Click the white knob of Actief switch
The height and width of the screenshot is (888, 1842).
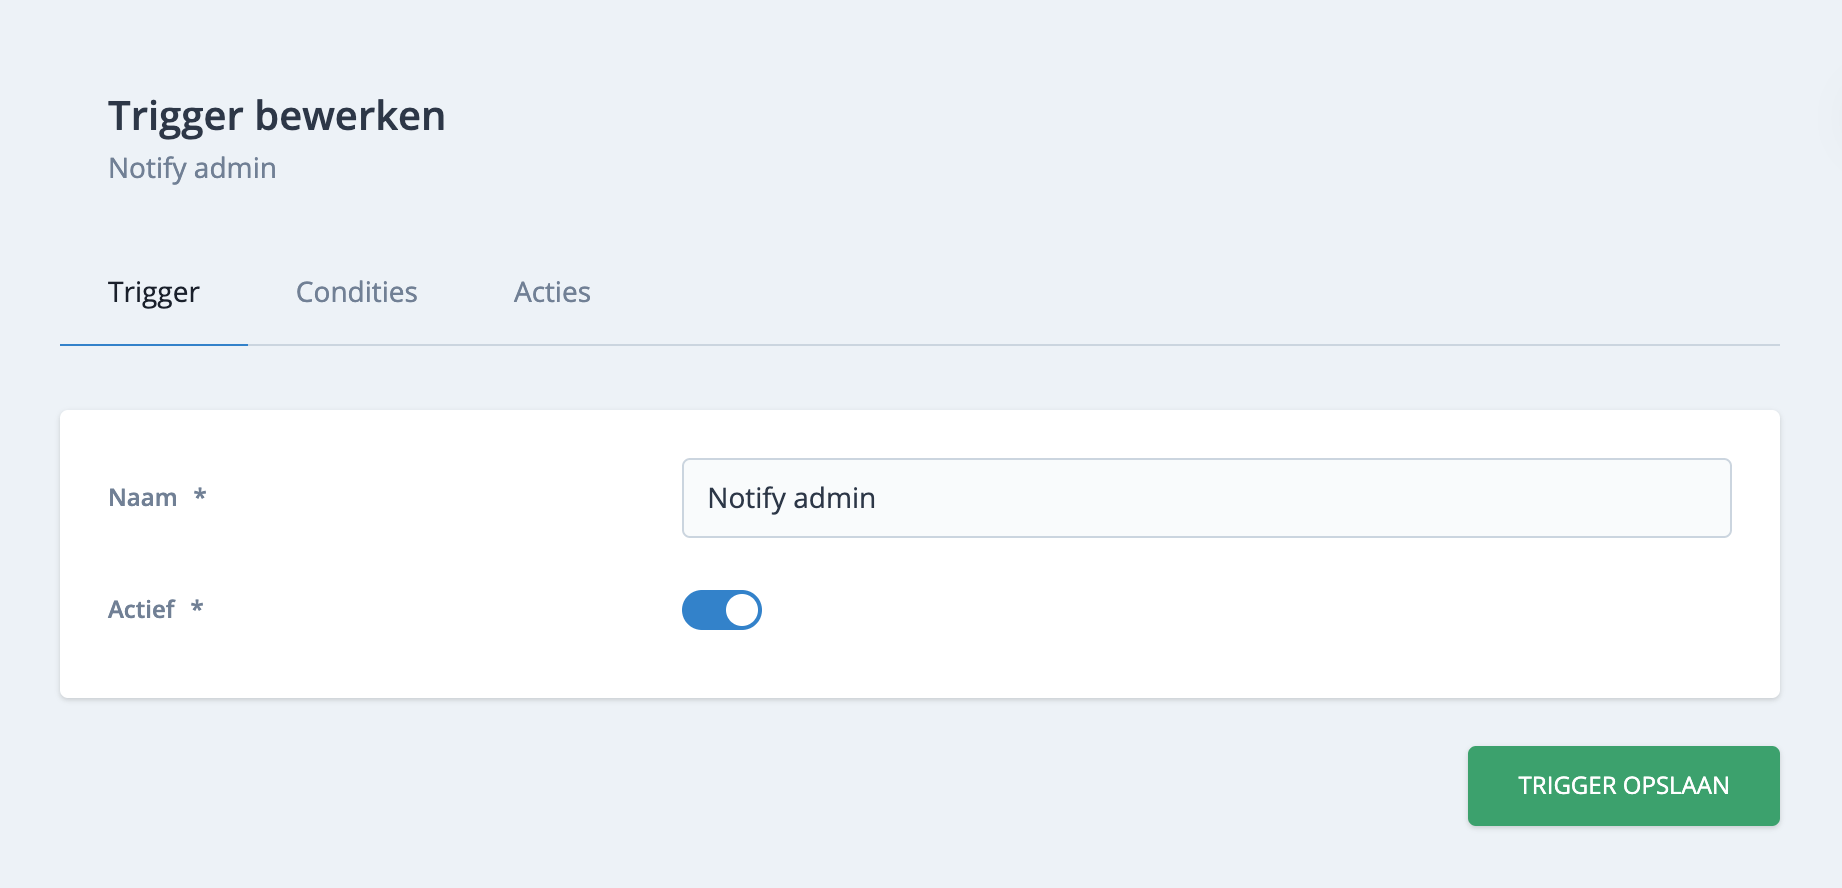click(742, 610)
